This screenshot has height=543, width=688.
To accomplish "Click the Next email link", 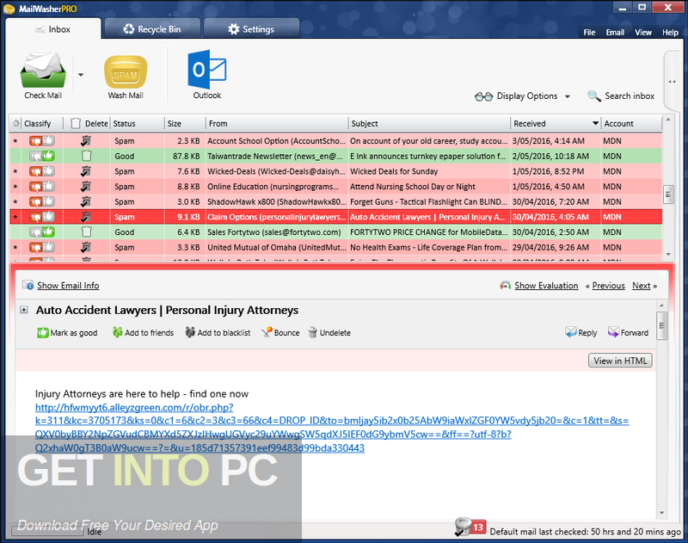I will pyautogui.click(x=641, y=286).
